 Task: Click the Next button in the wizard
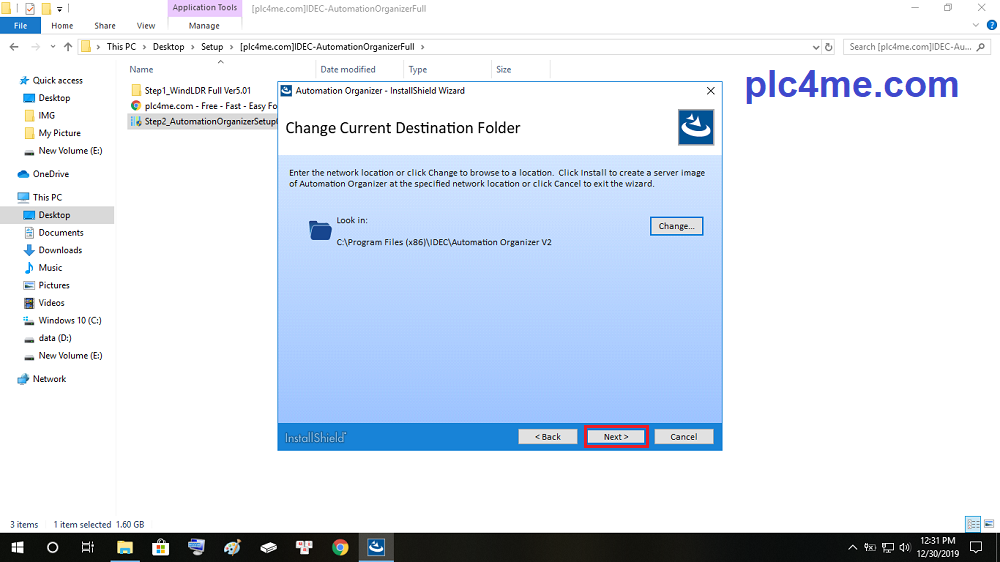[x=616, y=437]
